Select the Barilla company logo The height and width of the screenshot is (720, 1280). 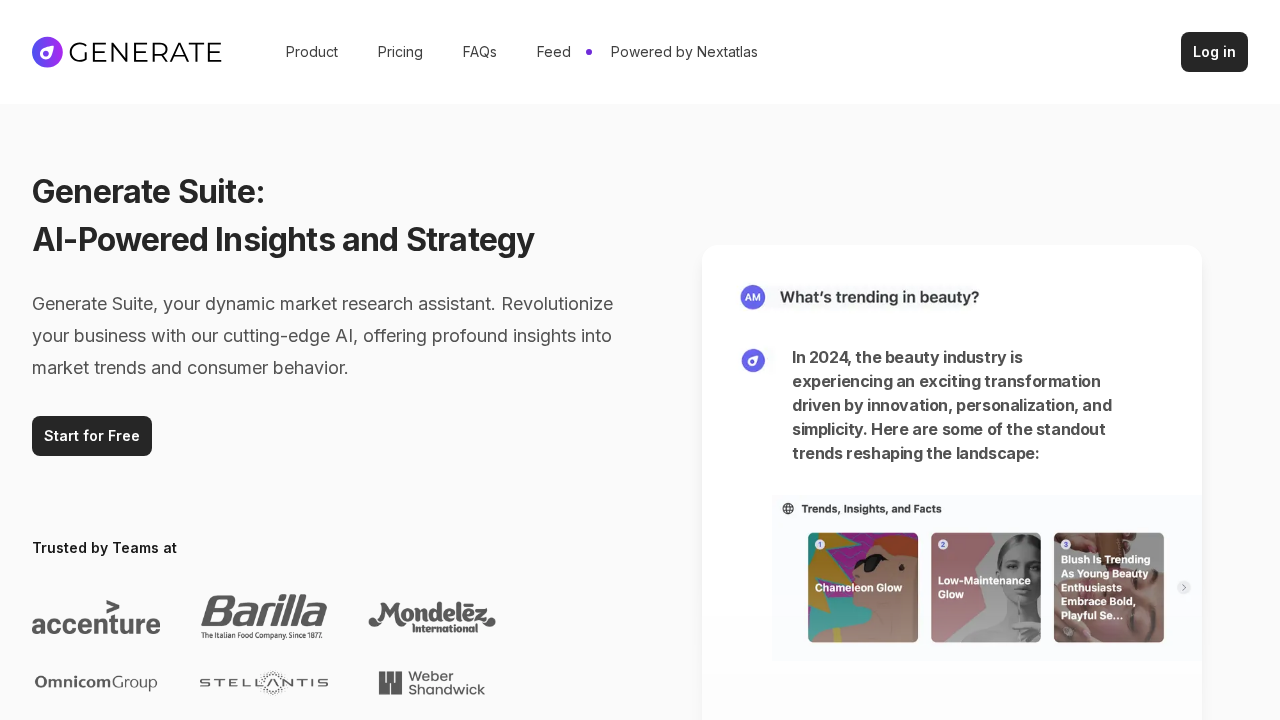point(264,615)
